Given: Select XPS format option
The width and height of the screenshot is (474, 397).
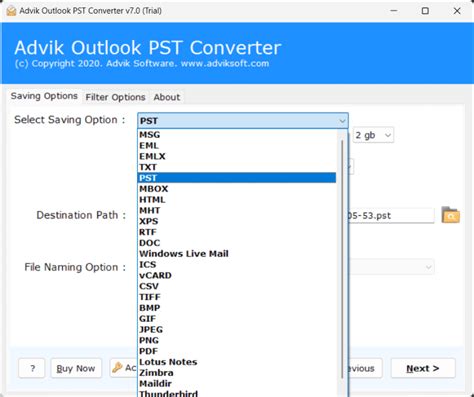Looking at the screenshot, I should pyautogui.click(x=237, y=221).
